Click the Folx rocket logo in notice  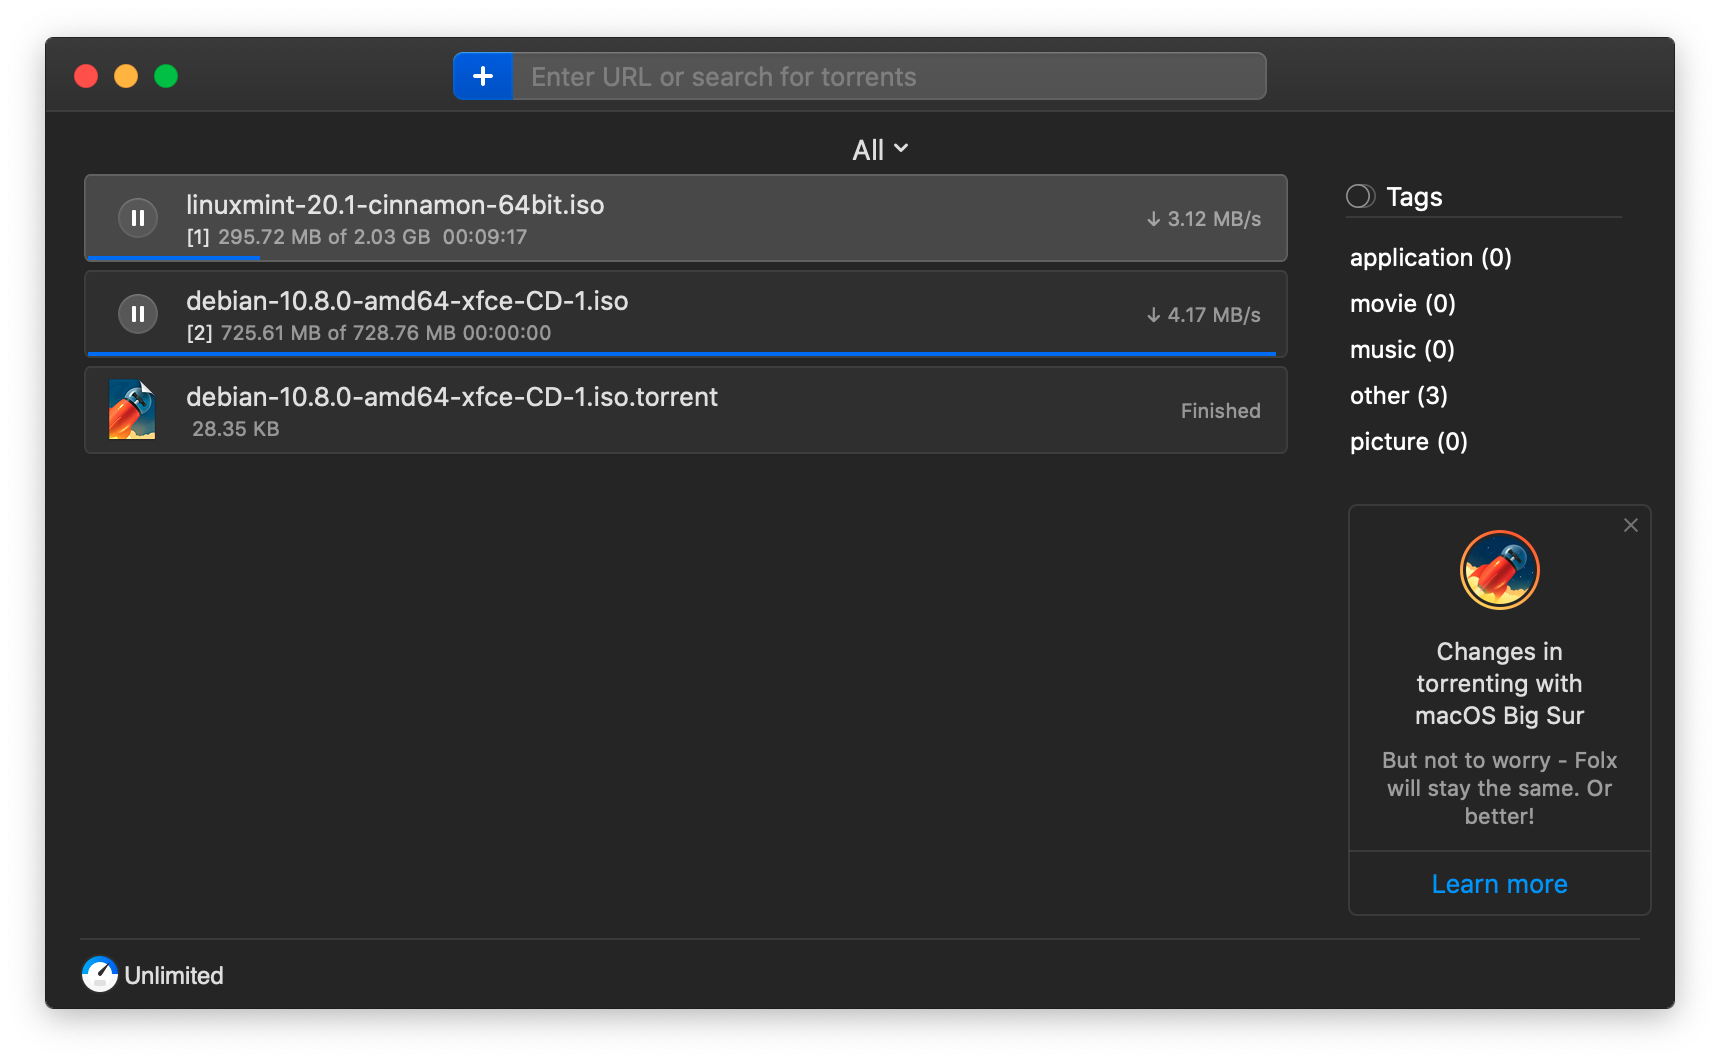(1498, 570)
